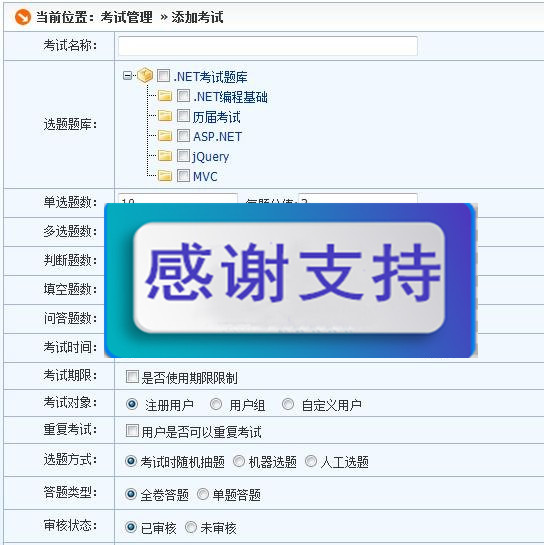This screenshot has height=545, width=544.
Task: Enable 是否使用期限限制 checkbox
Action: [132, 376]
